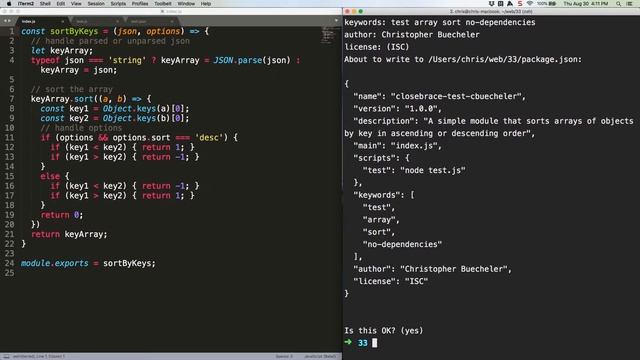Open the editor tab list dropdown arrow
640x360 pixels.
pyautogui.click(x=336, y=21)
